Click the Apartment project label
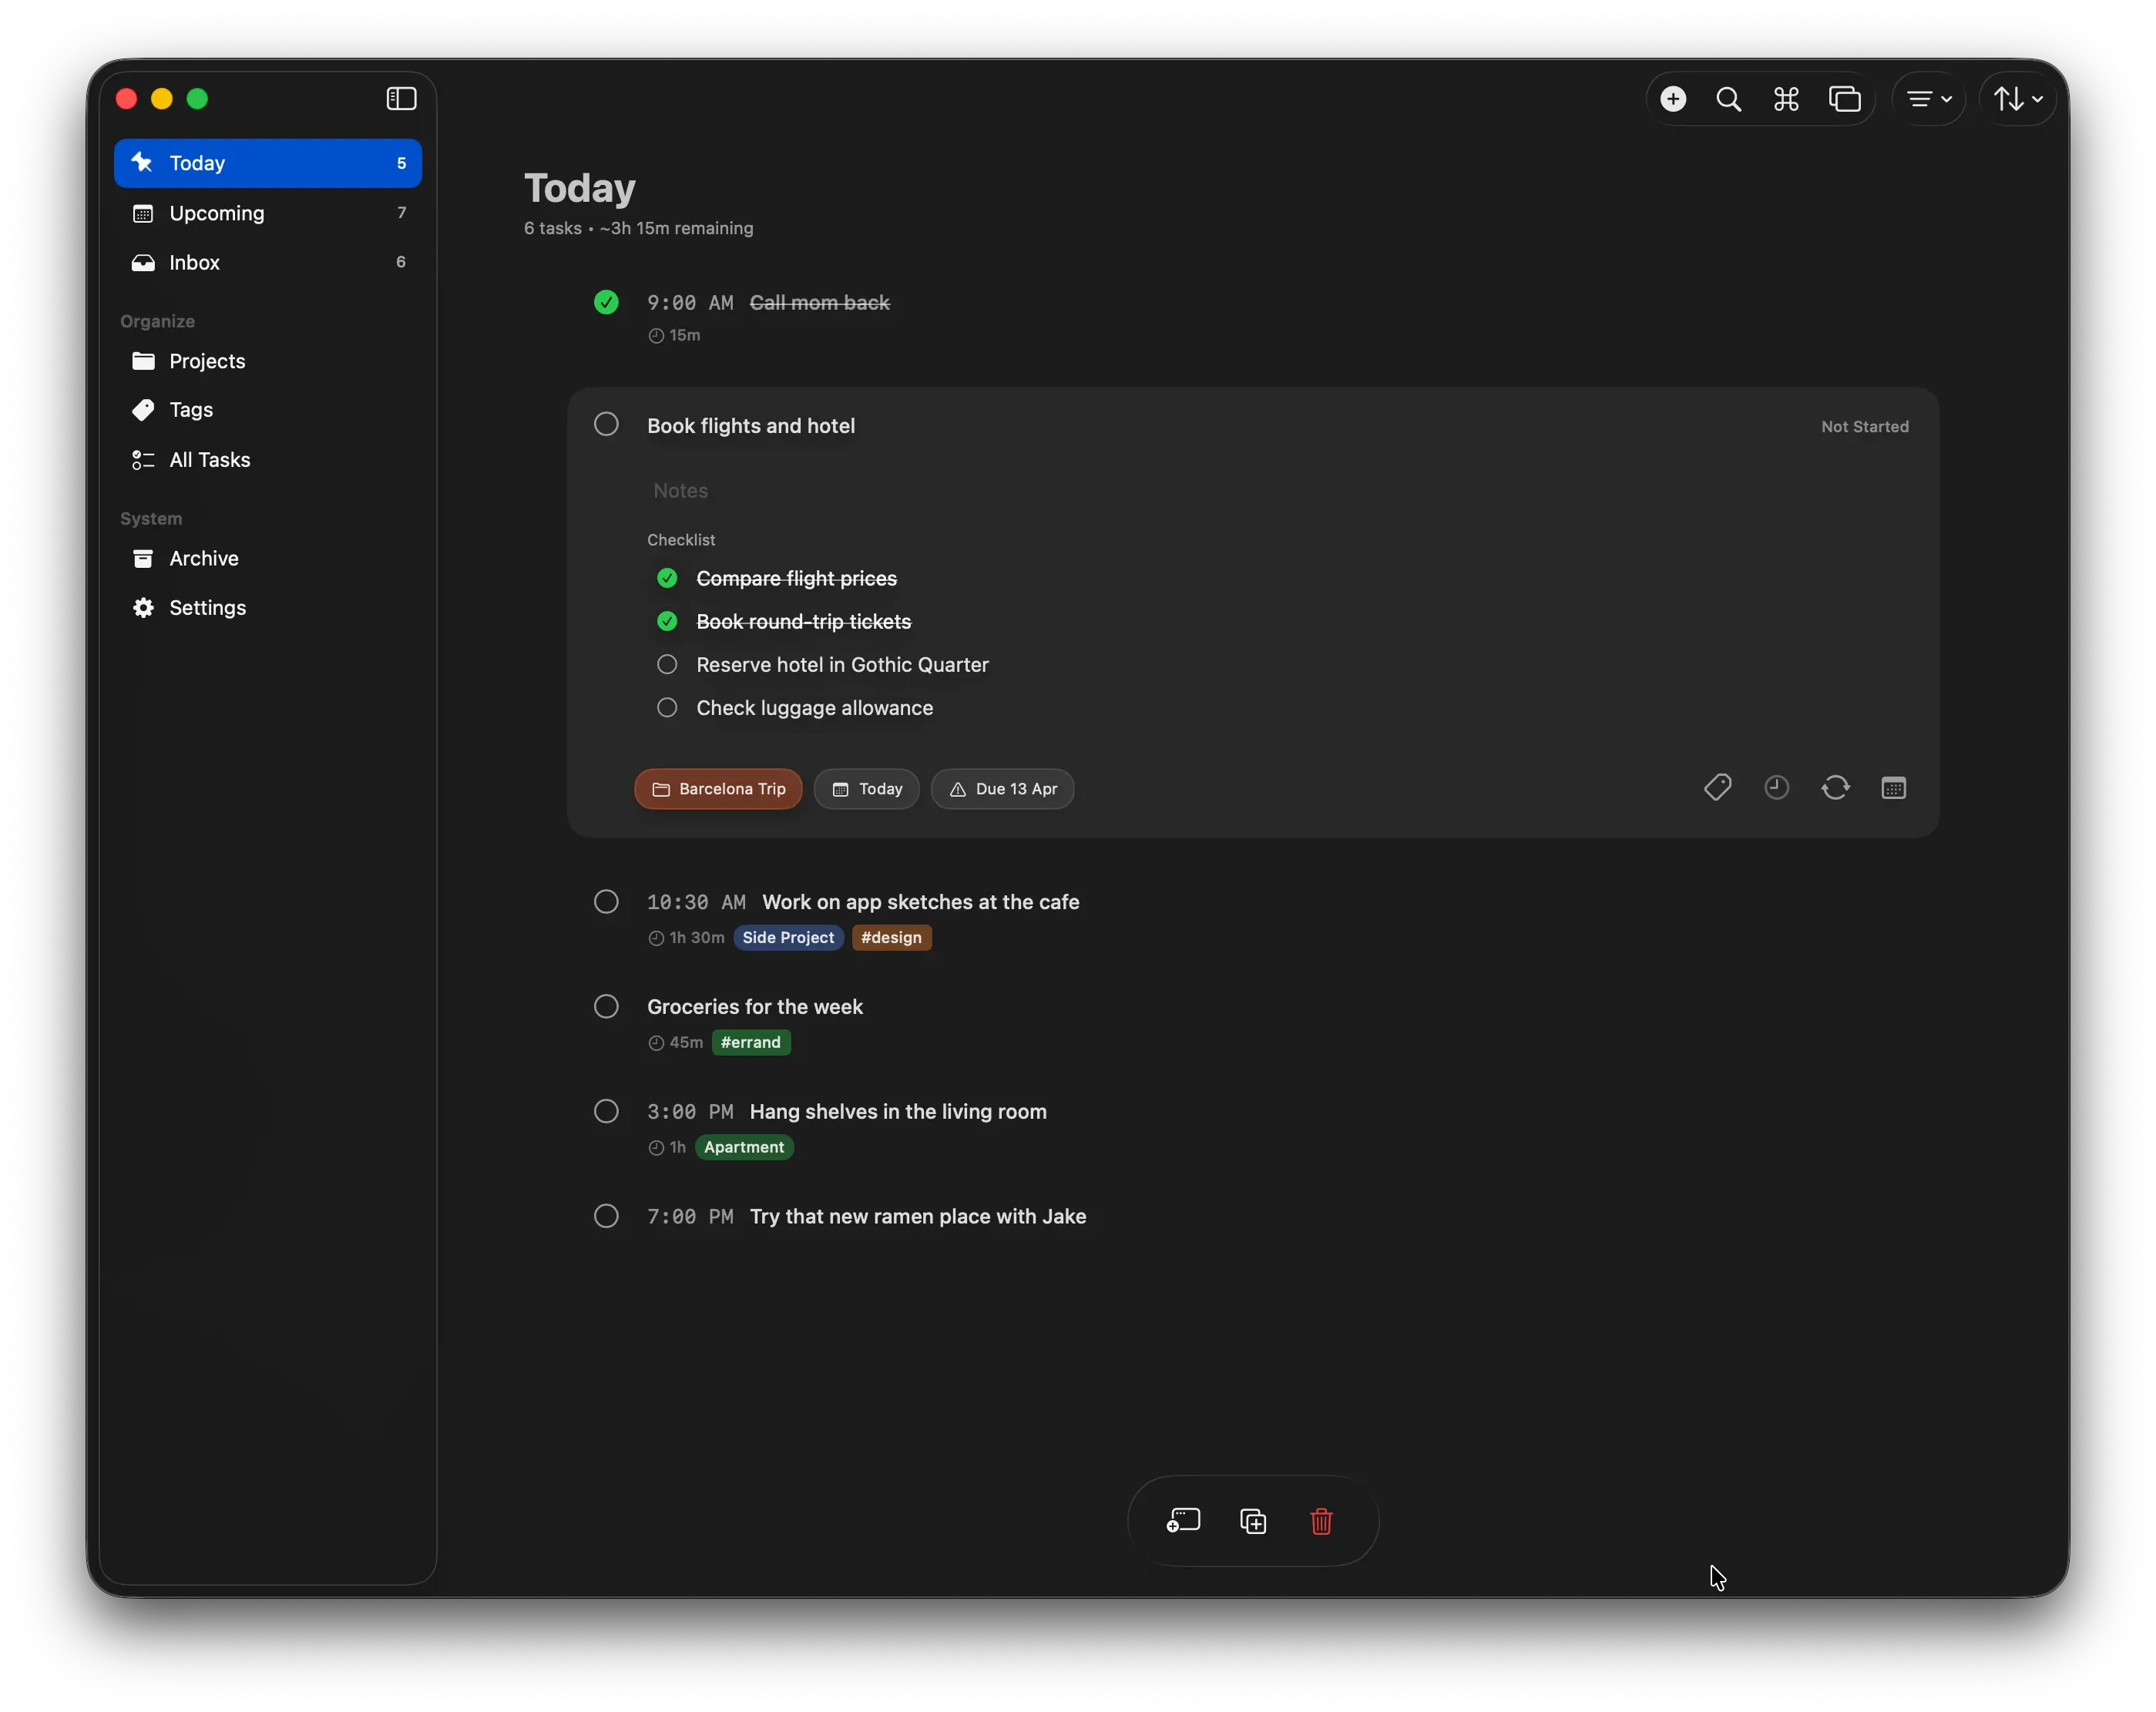Viewport: 2156px width, 1712px height. tap(744, 1147)
